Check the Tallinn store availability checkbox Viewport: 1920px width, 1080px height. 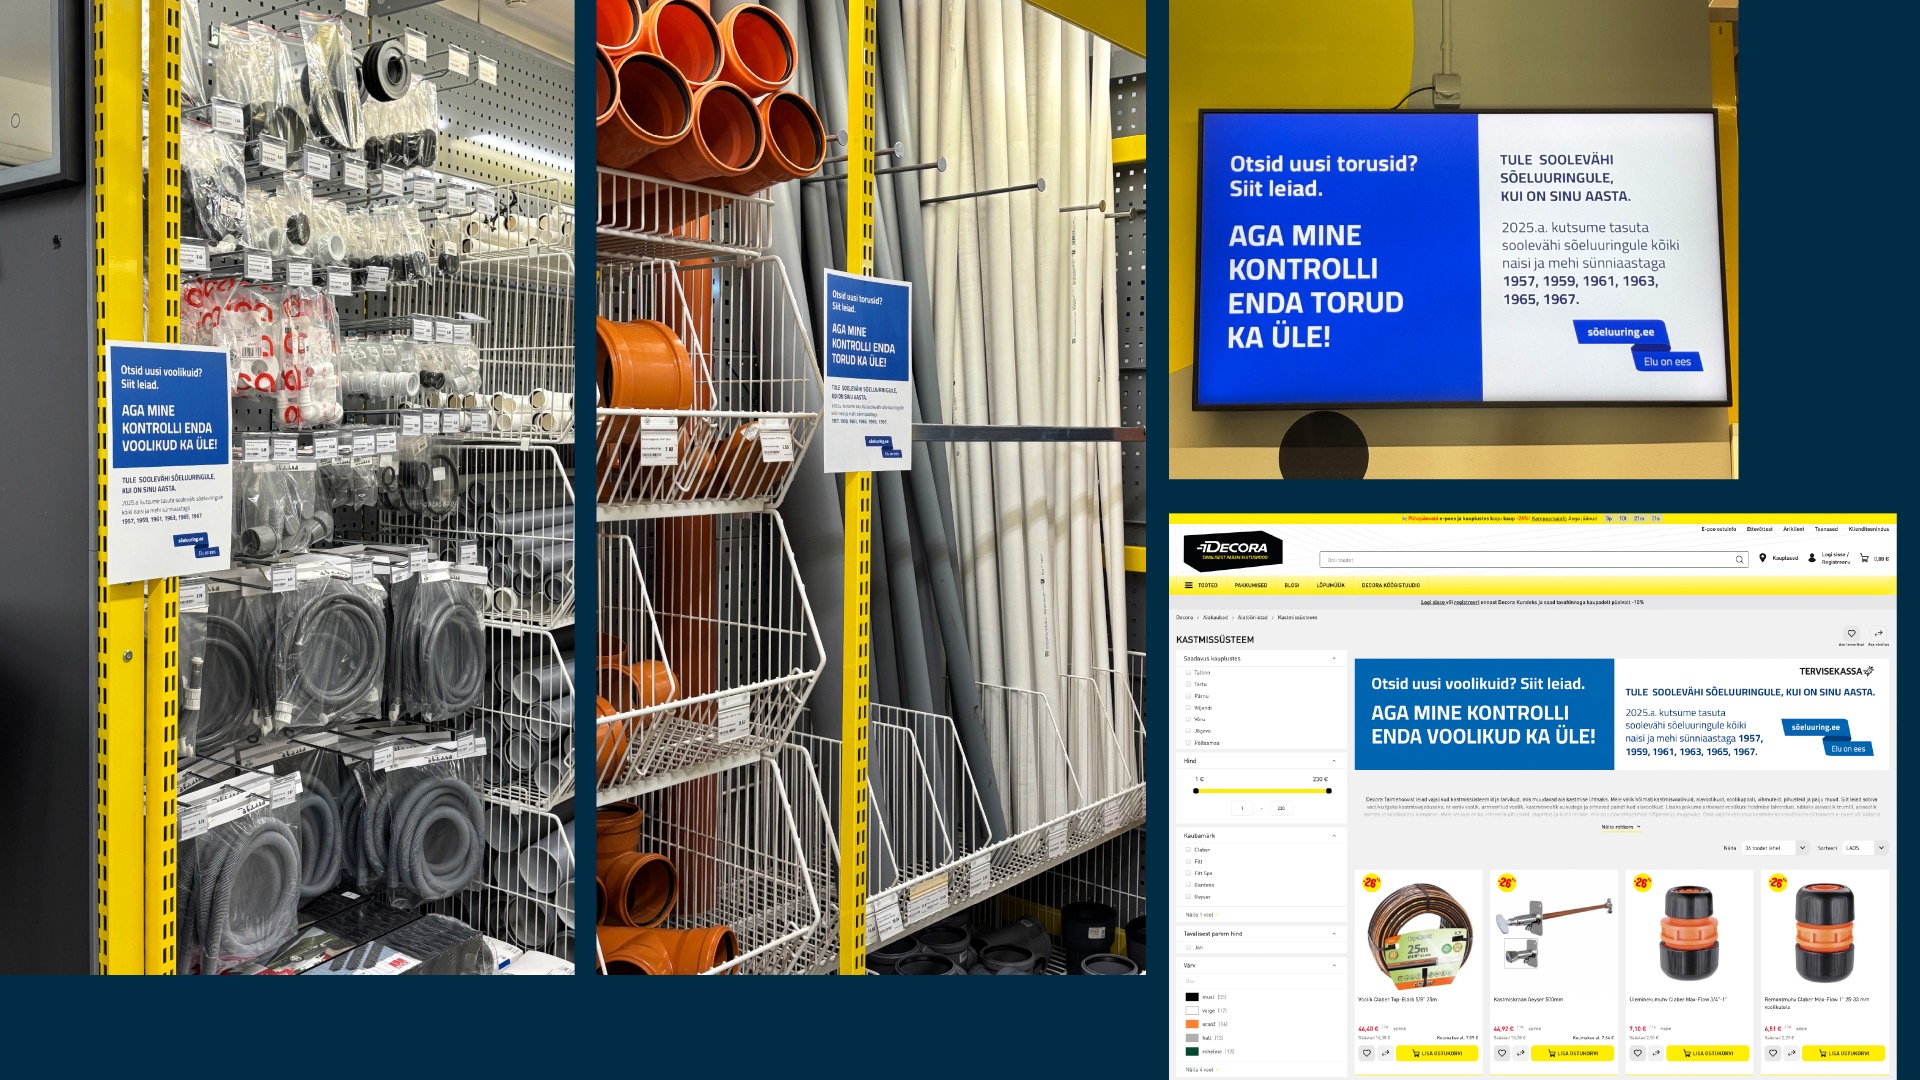pyautogui.click(x=1188, y=673)
